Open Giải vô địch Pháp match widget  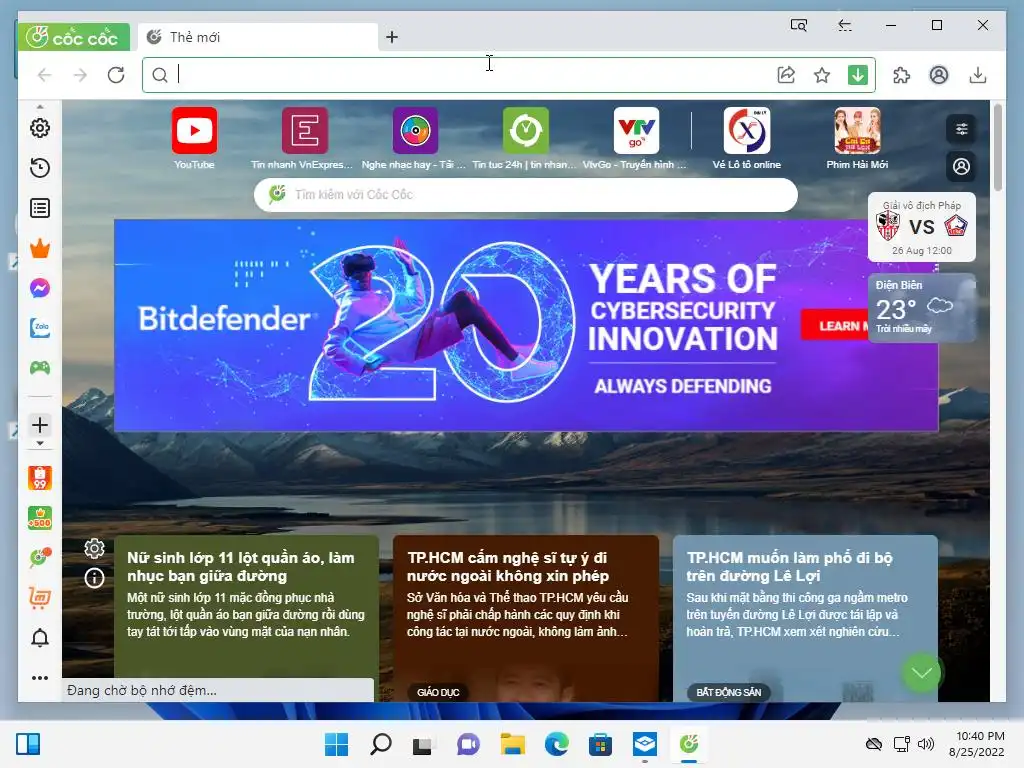(x=921, y=227)
